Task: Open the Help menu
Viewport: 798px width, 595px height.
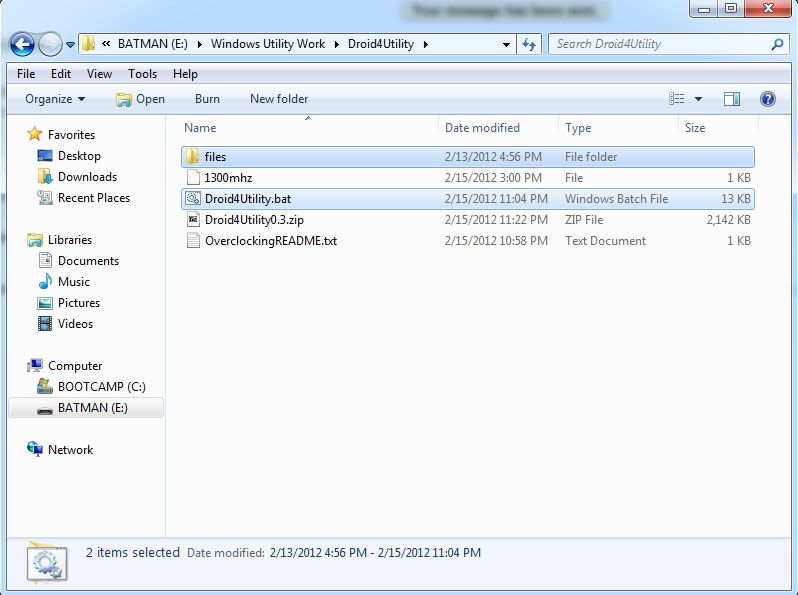Action: 185,74
